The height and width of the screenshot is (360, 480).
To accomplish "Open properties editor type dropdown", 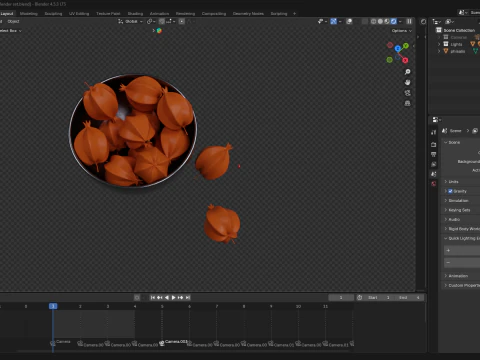I will (436, 120).
